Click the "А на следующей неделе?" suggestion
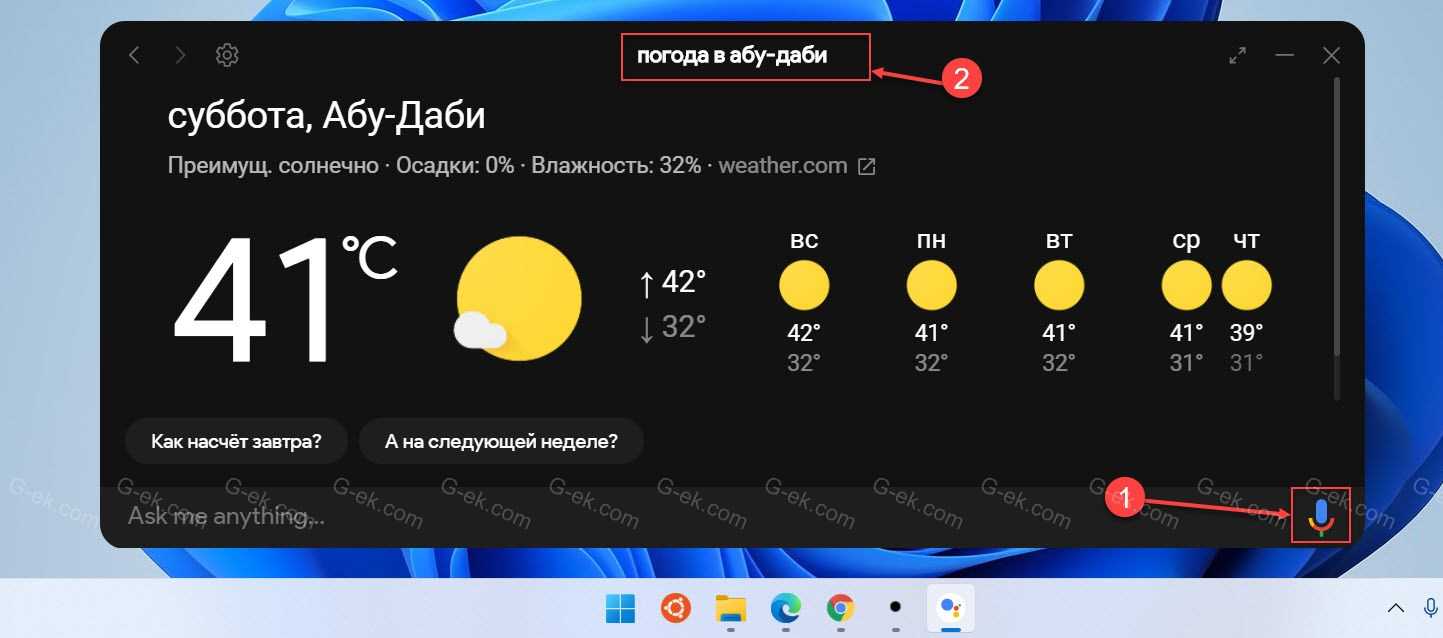Viewport: 1443px width, 638px height. [501, 441]
